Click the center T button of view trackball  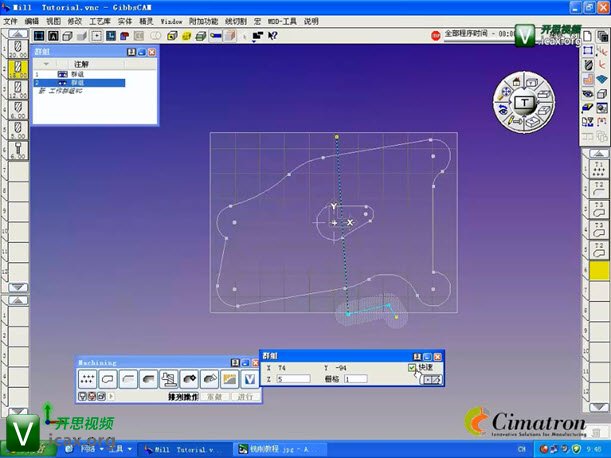click(526, 103)
